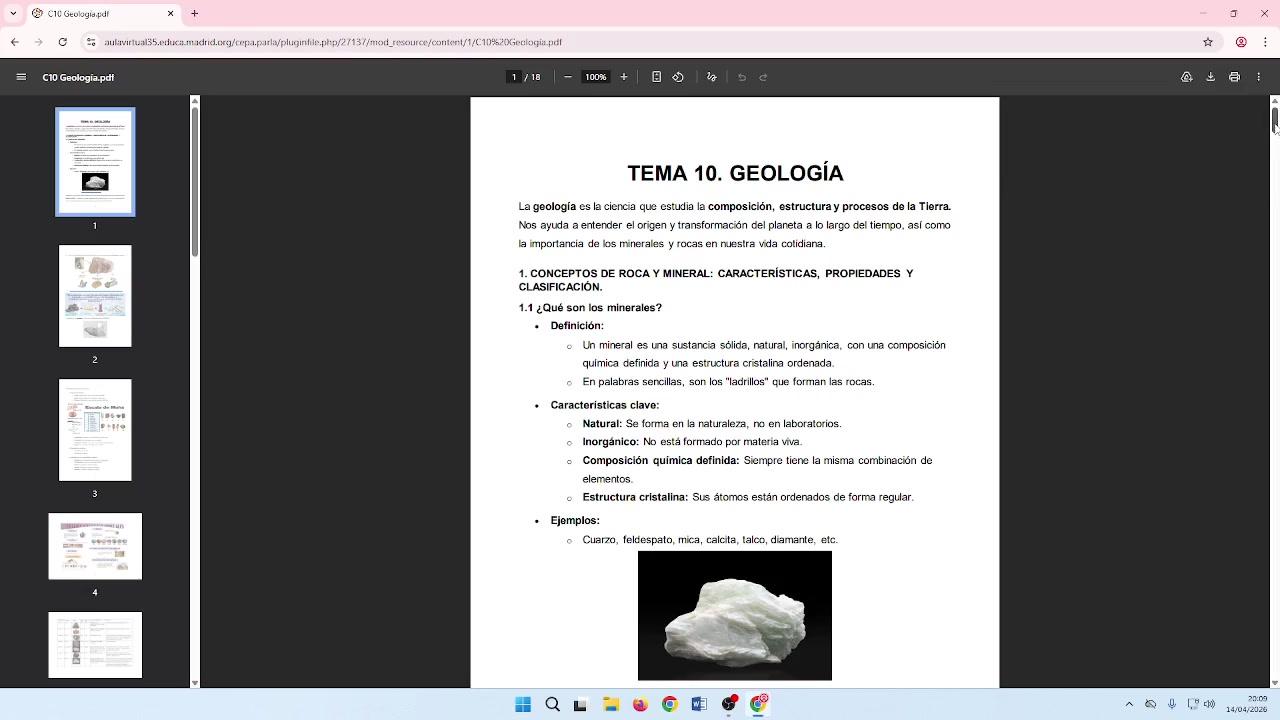The height and width of the screenshot is (720, 1280).
Task: Open Word from the taskbar
Action: (x=699, y=704)
